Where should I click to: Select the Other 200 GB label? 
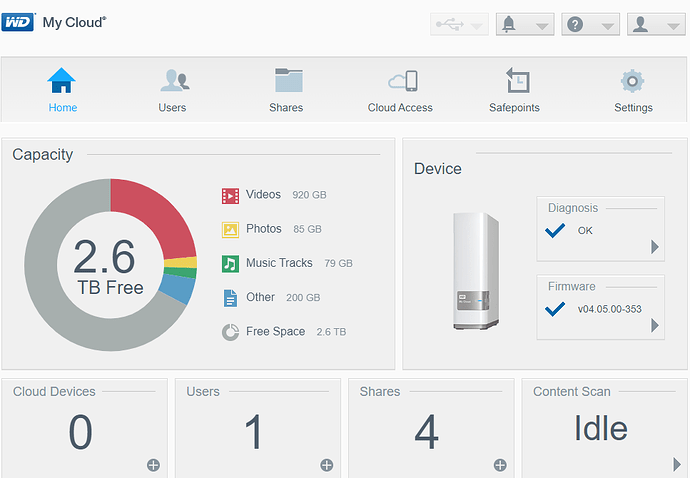point(283,297)
